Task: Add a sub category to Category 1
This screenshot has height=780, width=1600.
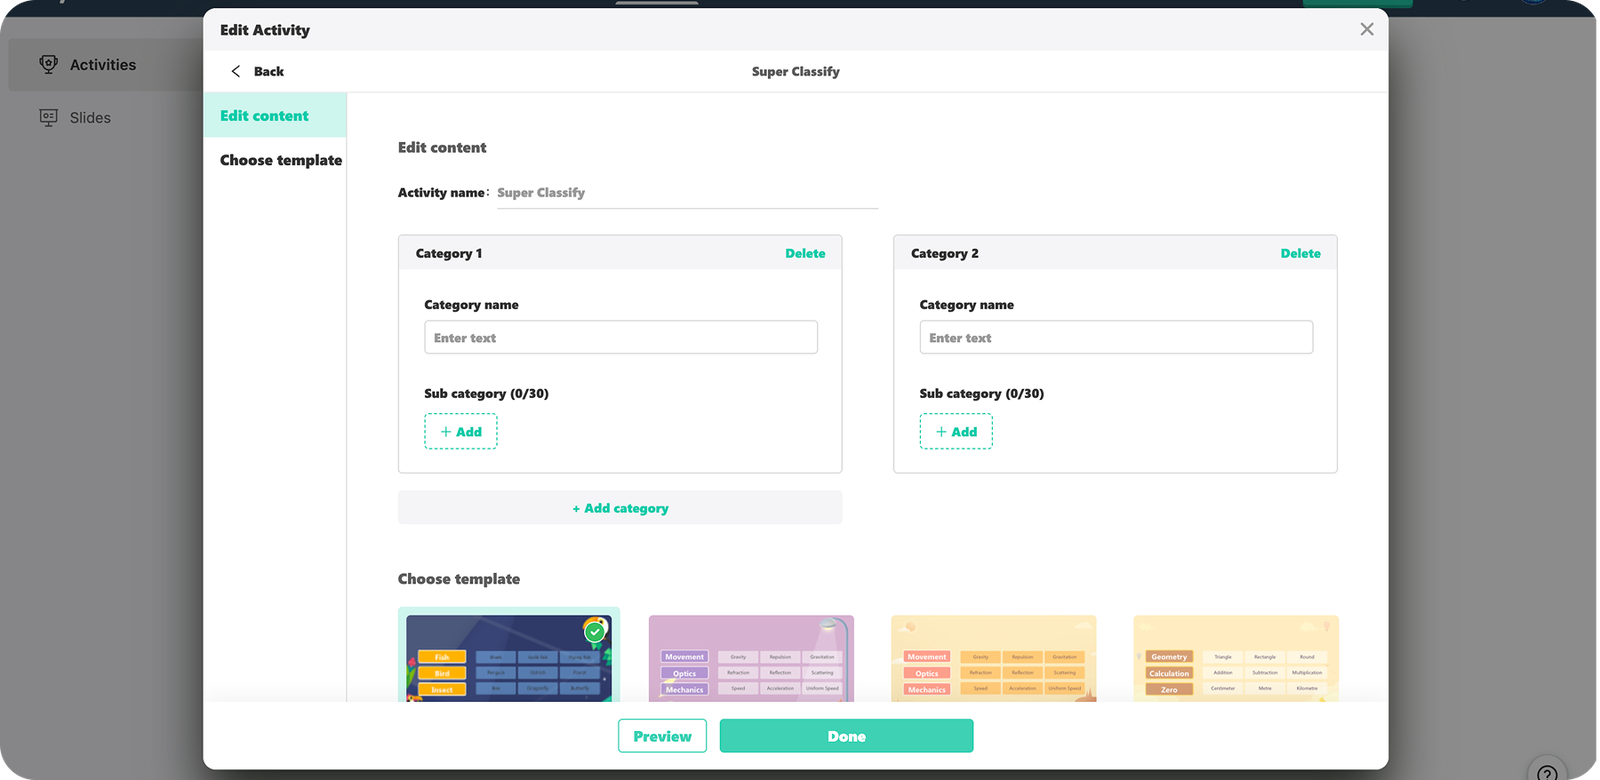Action: [x=461, y=432]
